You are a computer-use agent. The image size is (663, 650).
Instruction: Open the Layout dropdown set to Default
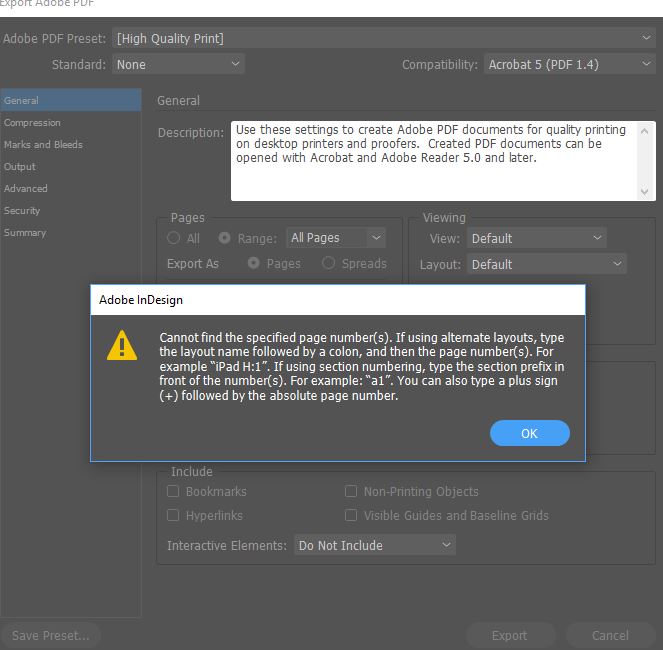pos(546,264)
